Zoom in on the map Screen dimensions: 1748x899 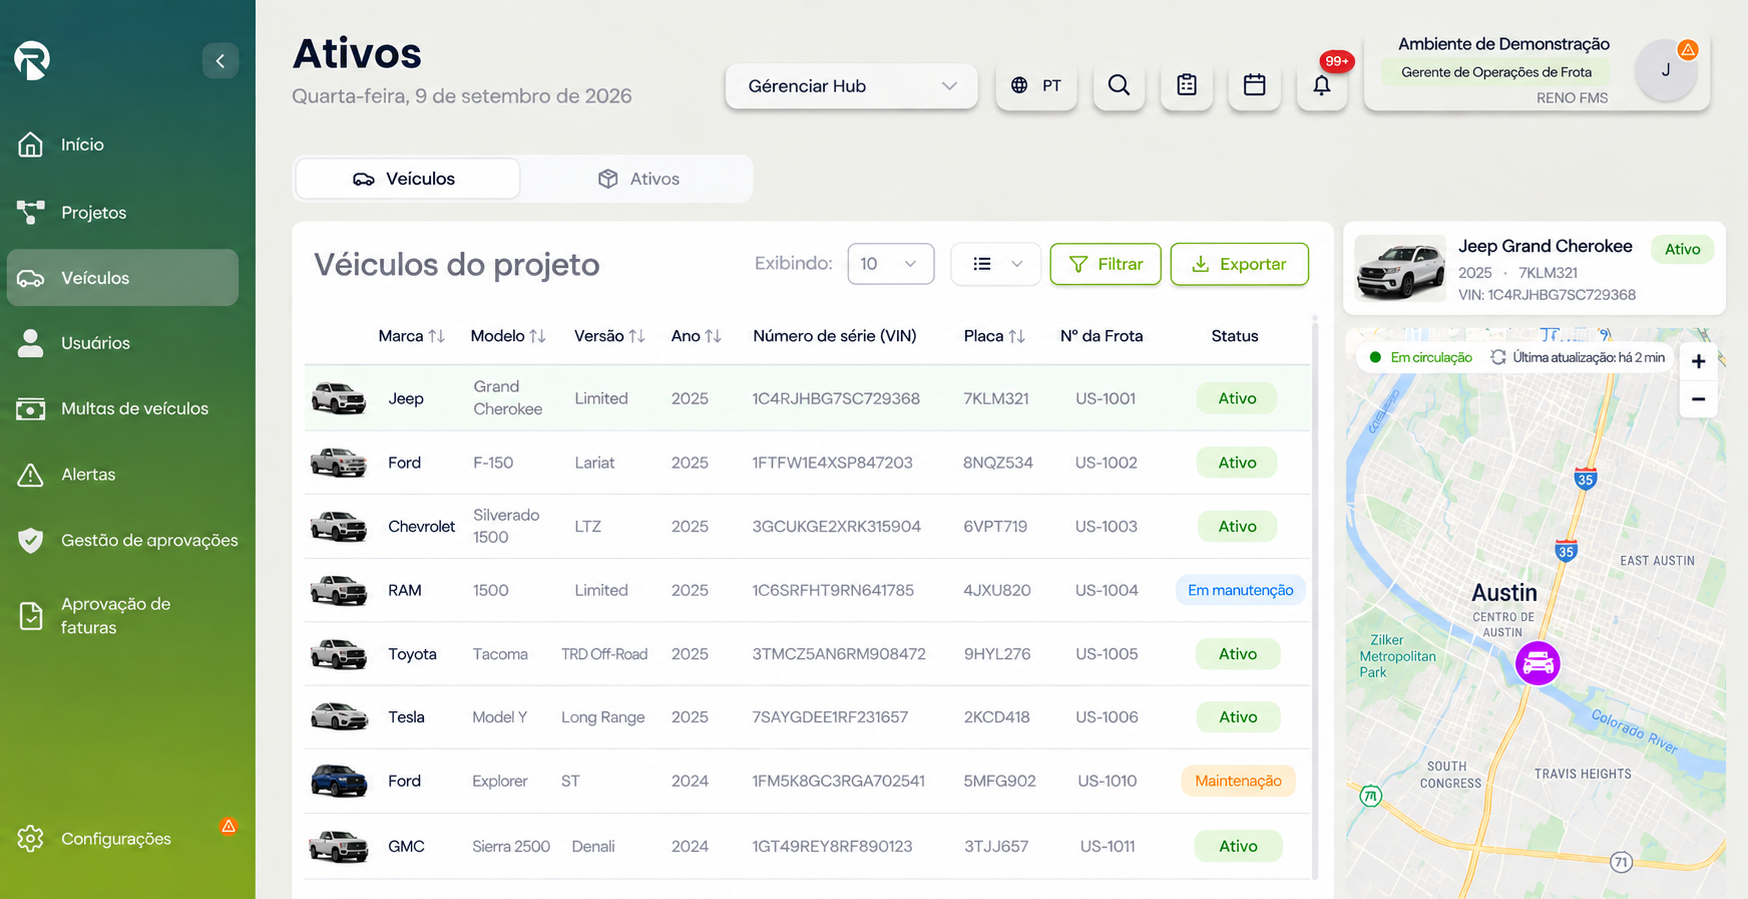click(1698, 362)
